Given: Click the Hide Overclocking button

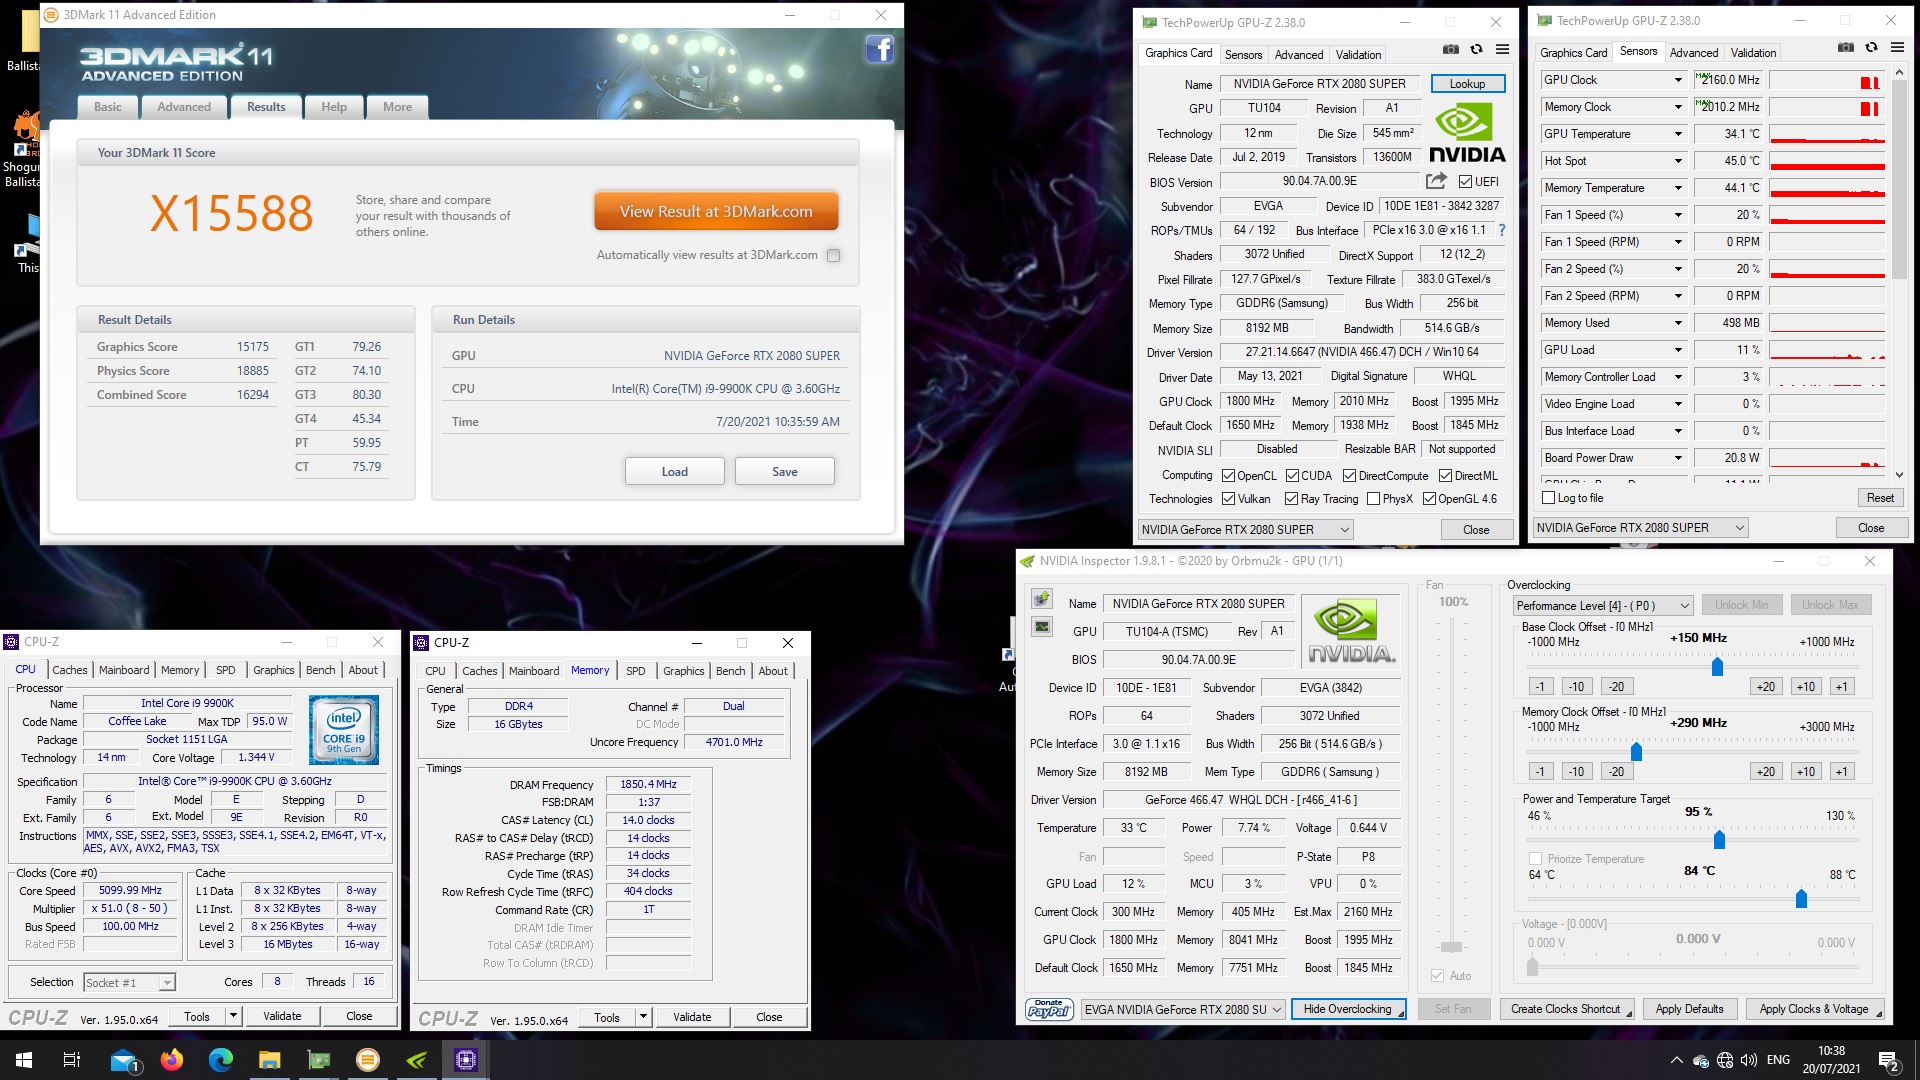Looking at the screenshot, I should [1348, 1009].
